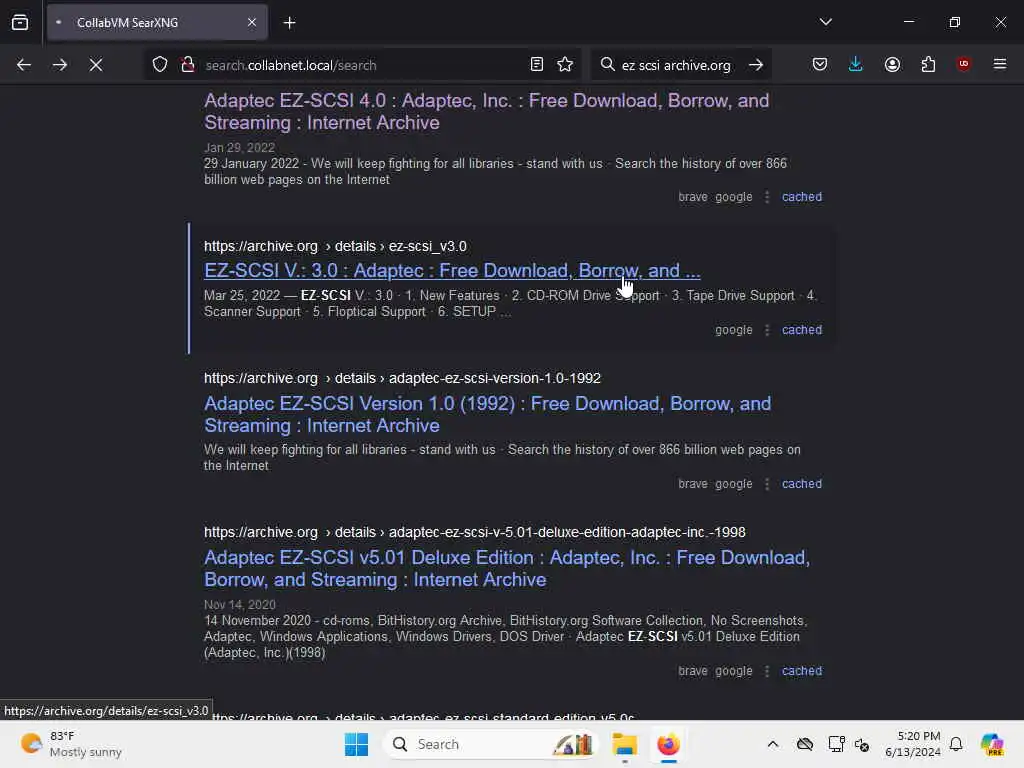Click google engine under v5.01 Deluxe Edition
This screenshot has height=768, width=1024.
tap(733, 671)
